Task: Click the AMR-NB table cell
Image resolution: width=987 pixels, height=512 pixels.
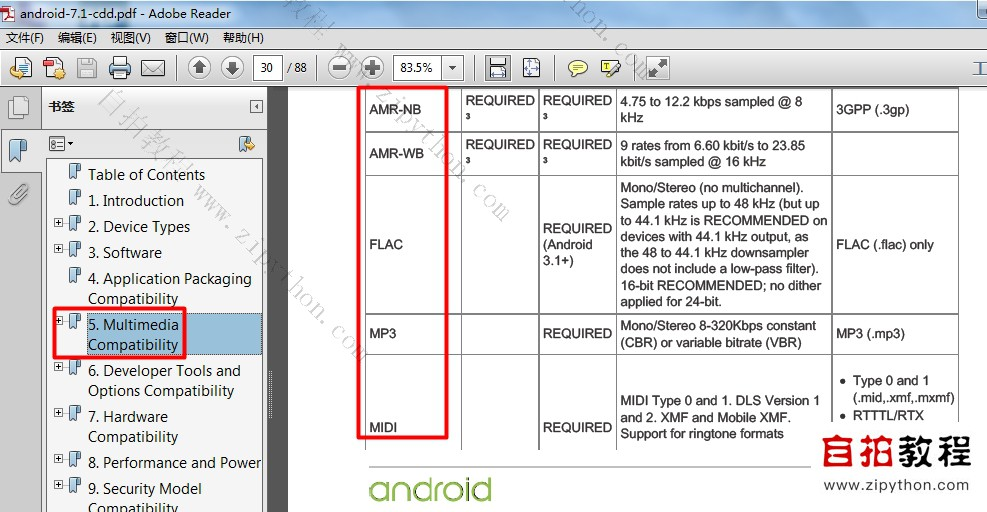Action: point(413,110)
